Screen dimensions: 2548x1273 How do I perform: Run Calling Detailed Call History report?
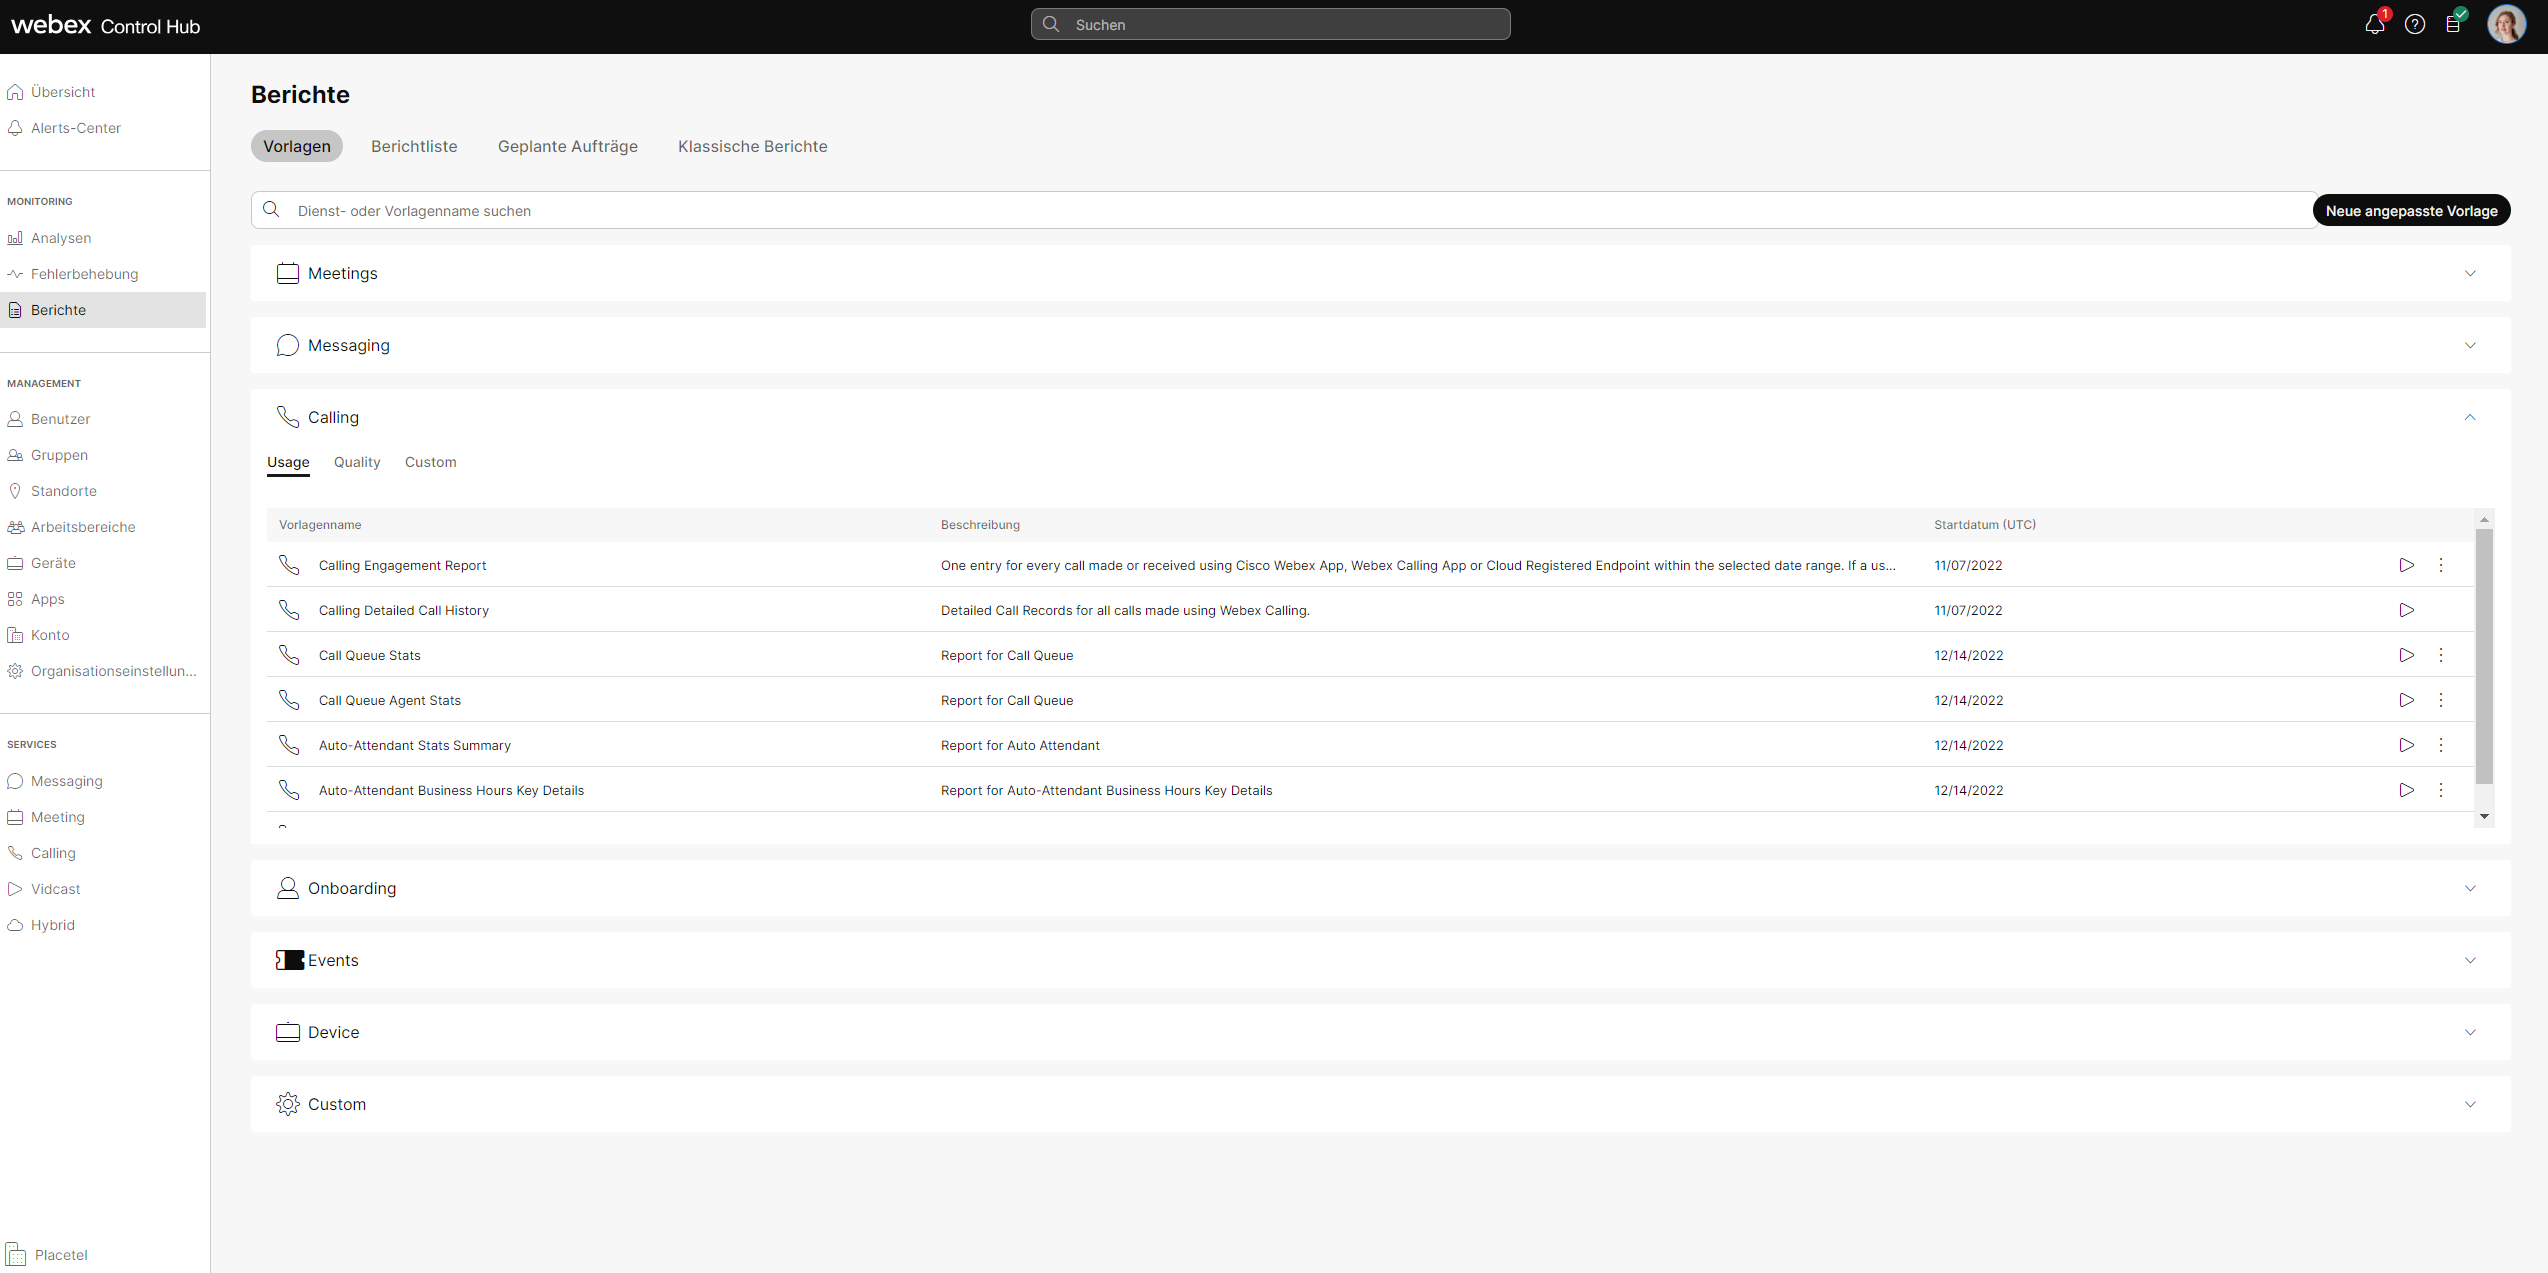(x=2406, y=610)
